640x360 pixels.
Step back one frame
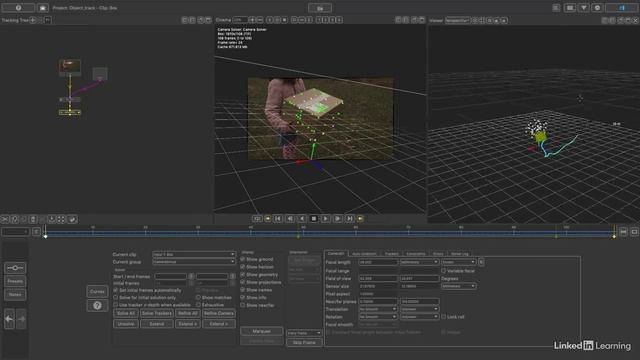pos(290,219)
